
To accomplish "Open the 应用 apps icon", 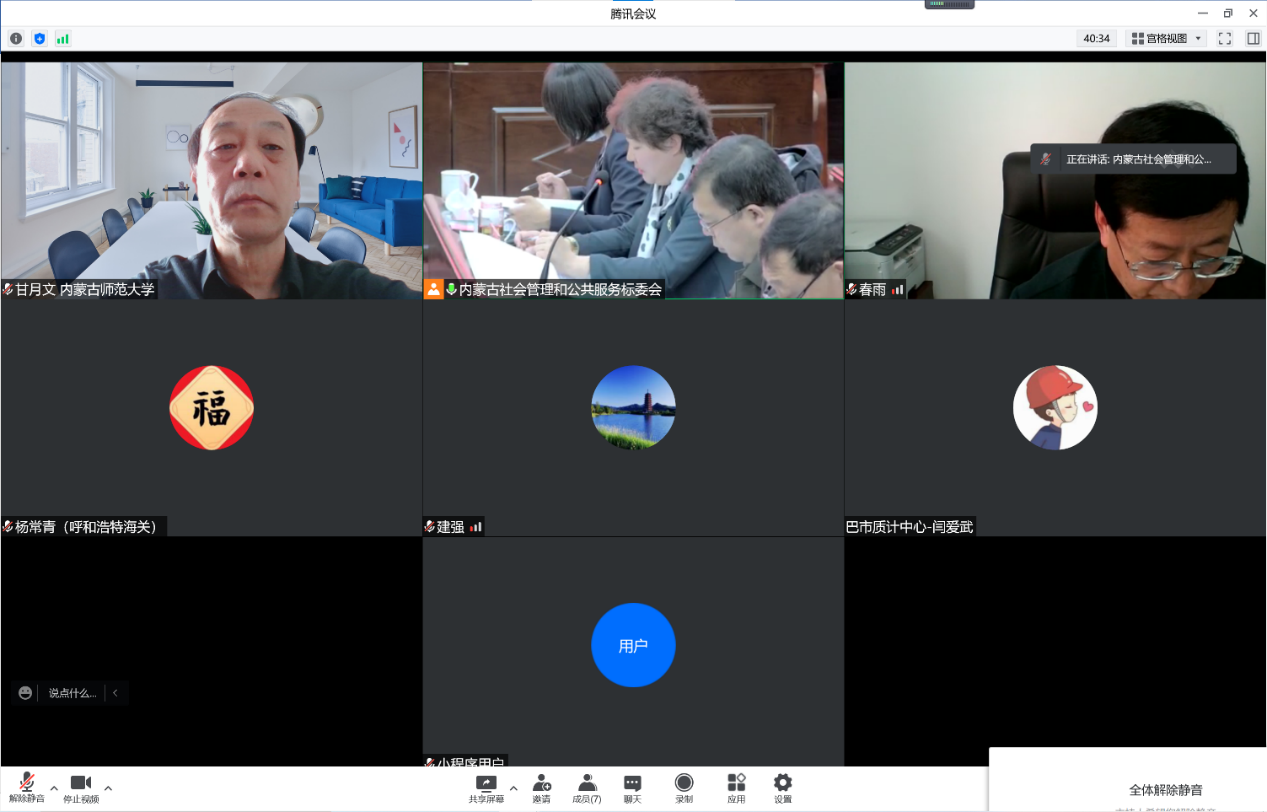I will 736,787.
